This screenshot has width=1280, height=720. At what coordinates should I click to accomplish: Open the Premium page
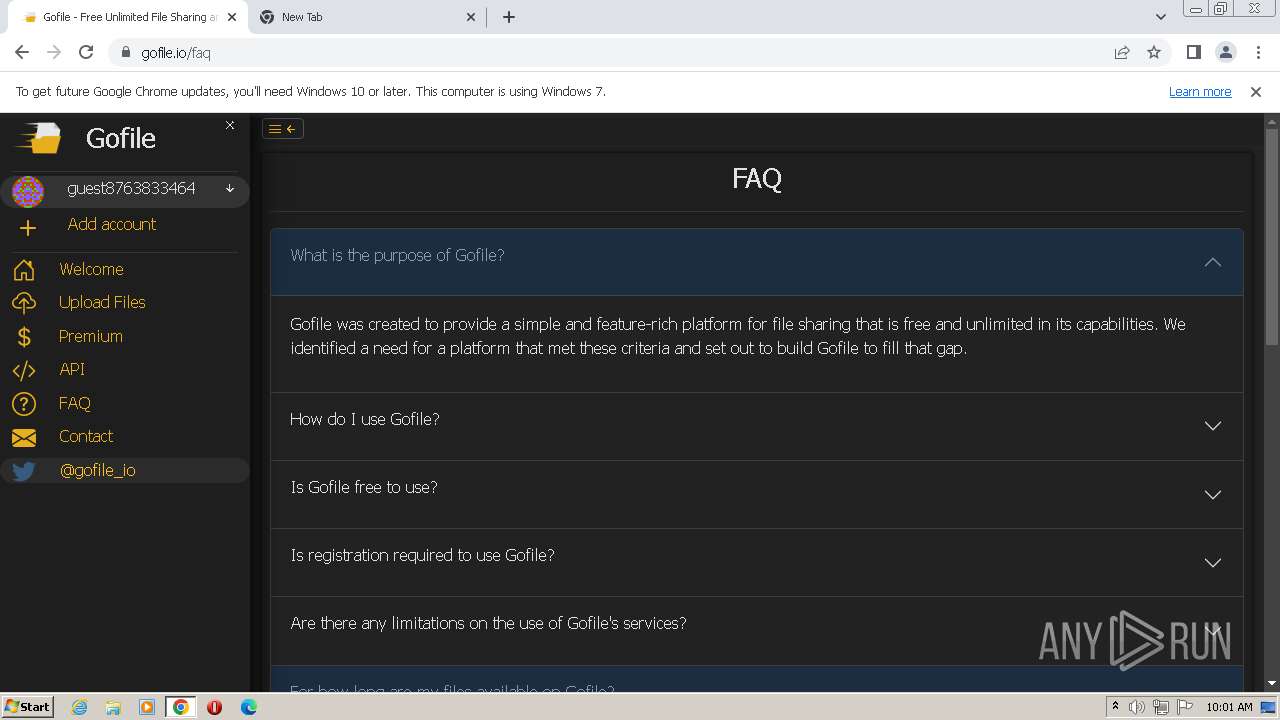91,336
